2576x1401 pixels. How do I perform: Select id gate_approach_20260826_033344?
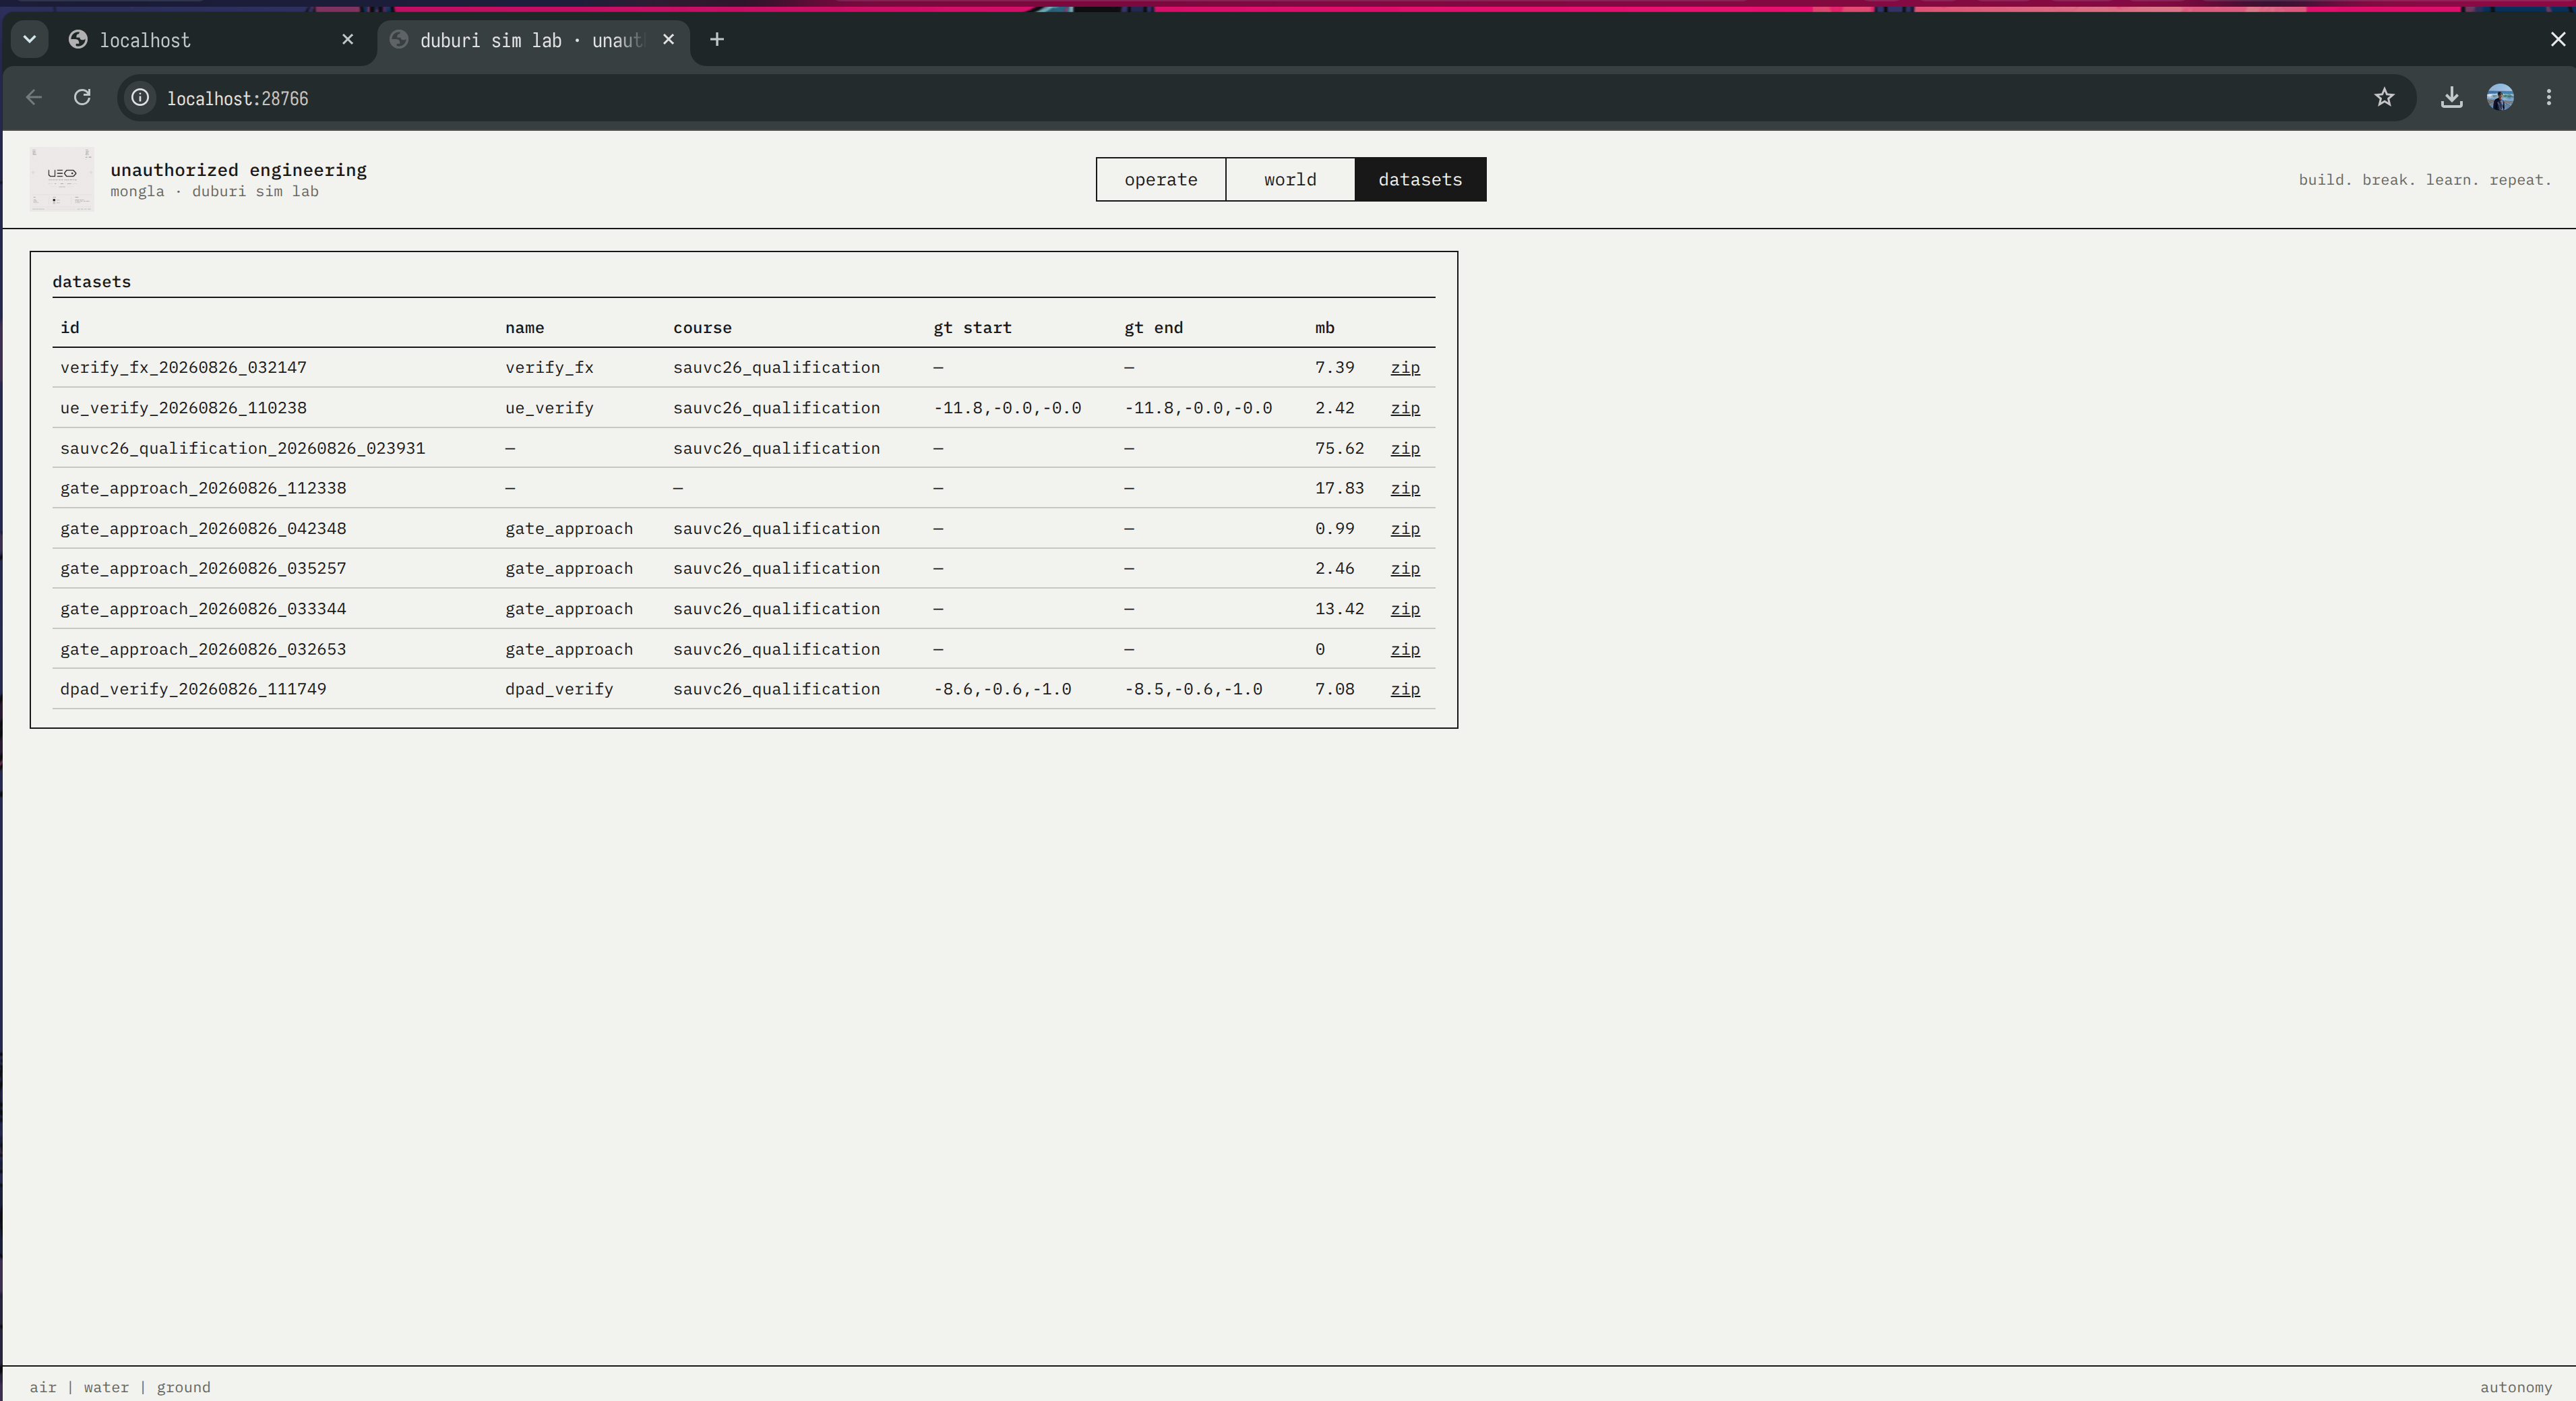coord(203,609)
